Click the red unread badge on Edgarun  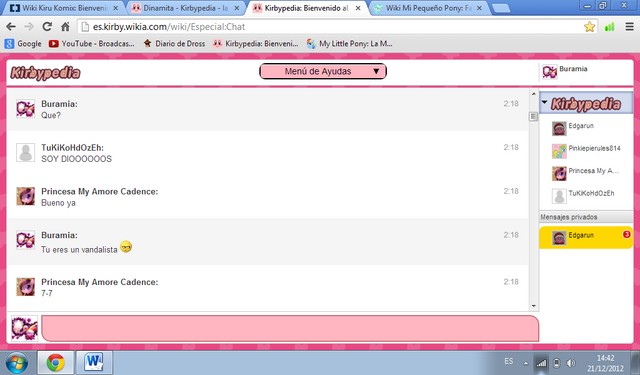coord(626,234)
